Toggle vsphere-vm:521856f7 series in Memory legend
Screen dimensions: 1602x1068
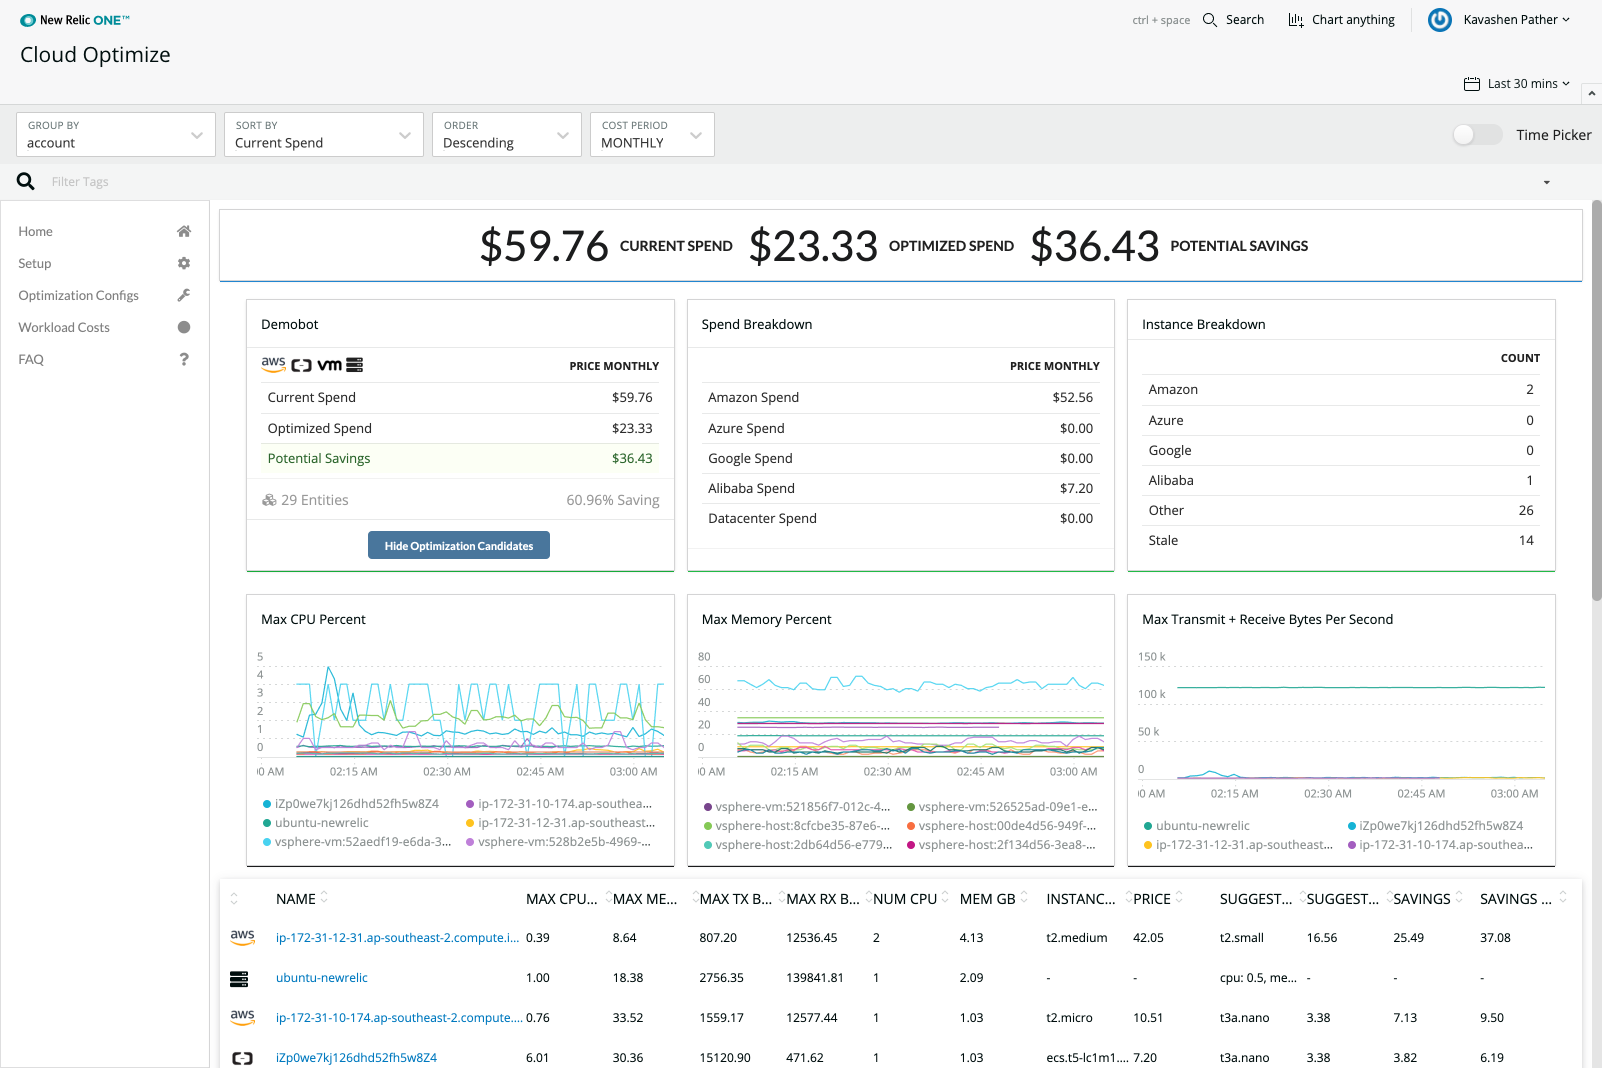click(797, 806)
